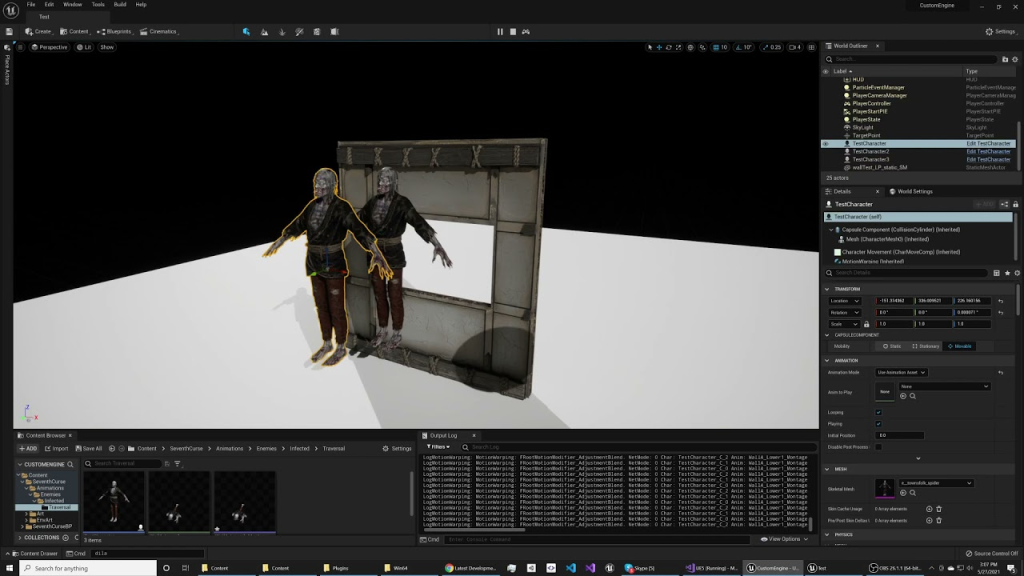Open the Animation Mode dropdown

point(901,372)
